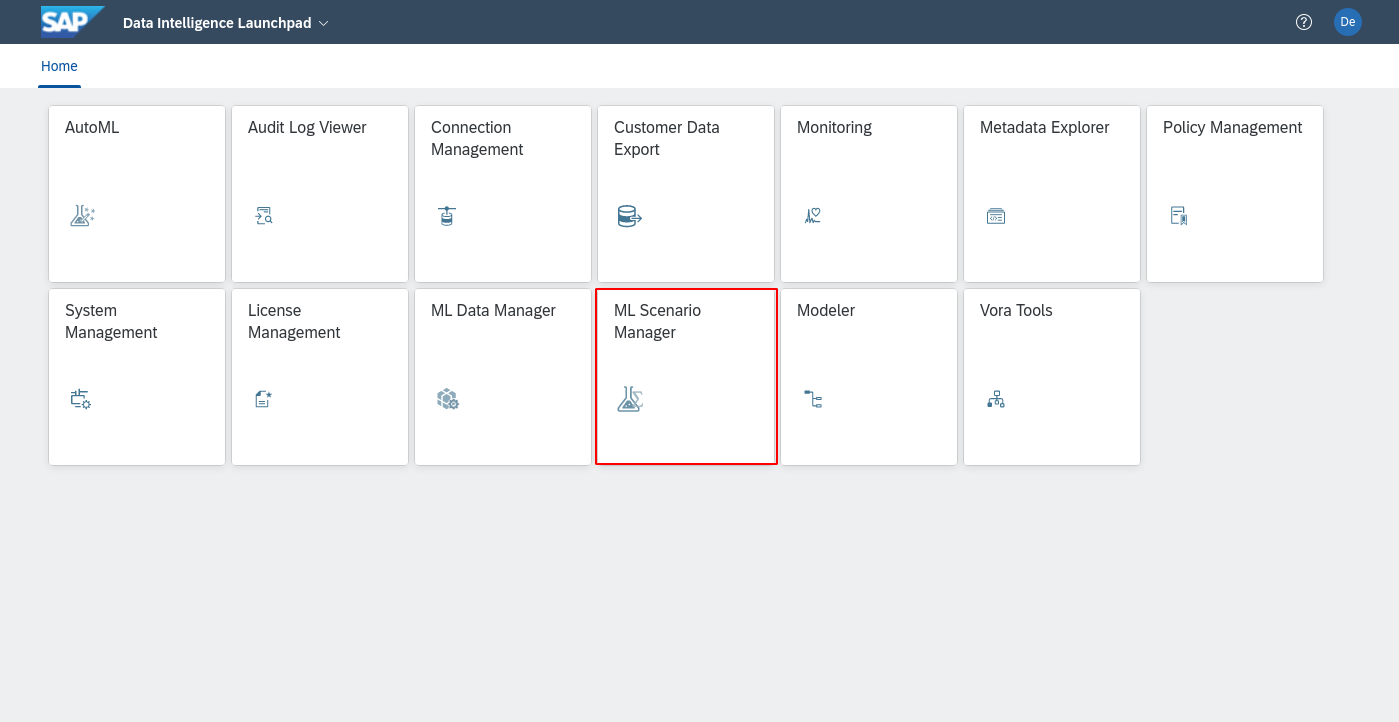Open the Policy Management tile title

[x=1232, y=128]
